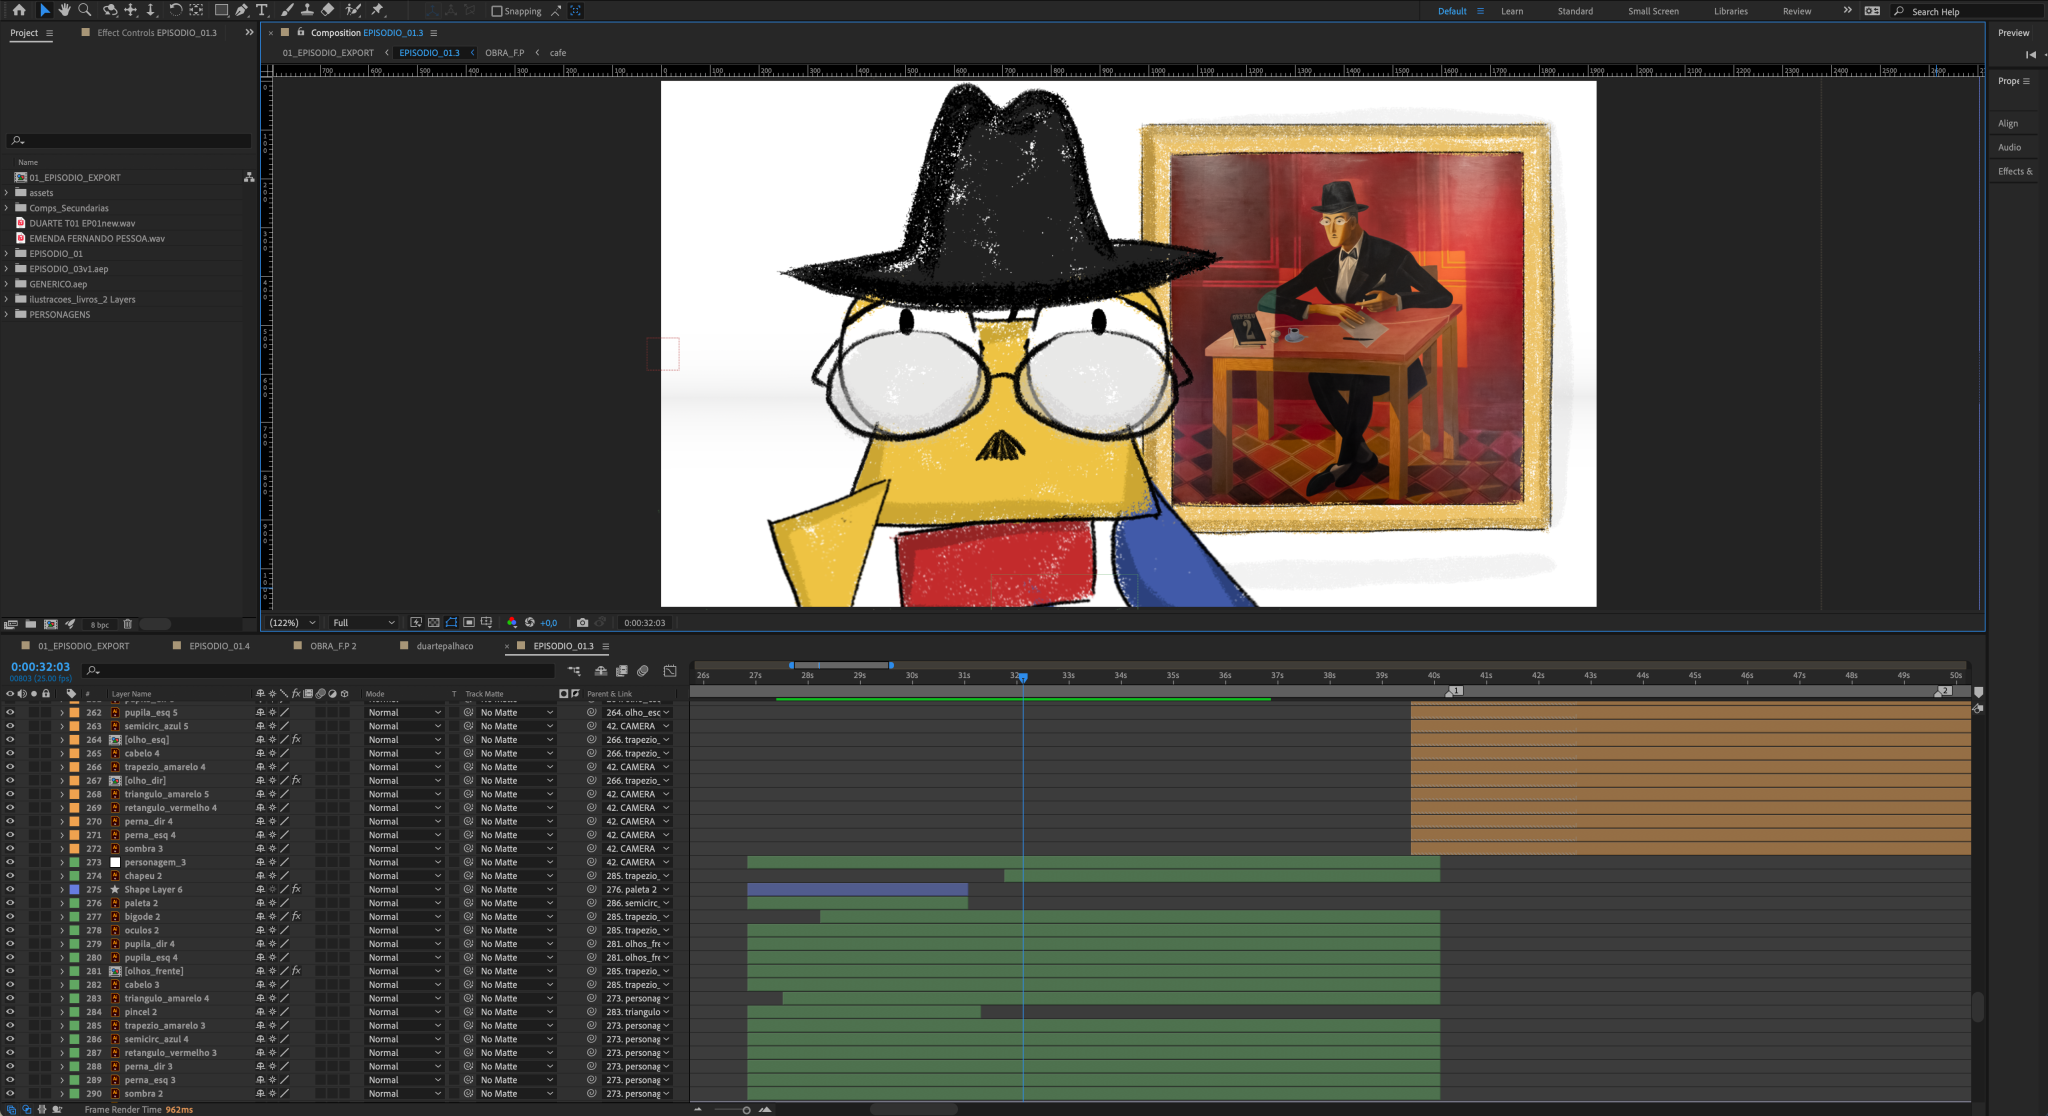Image resolution: width=2048 pixels, height=1116 pixels.
Task: Take a snapshot with camera icon
Action: point(582,622)
